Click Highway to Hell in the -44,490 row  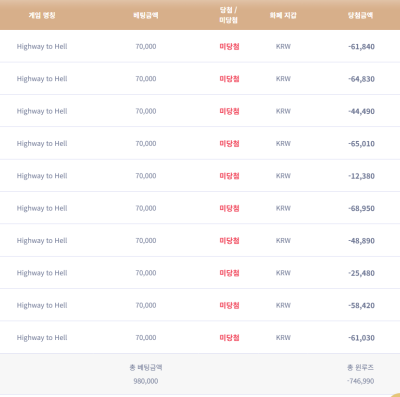(42, 111)
